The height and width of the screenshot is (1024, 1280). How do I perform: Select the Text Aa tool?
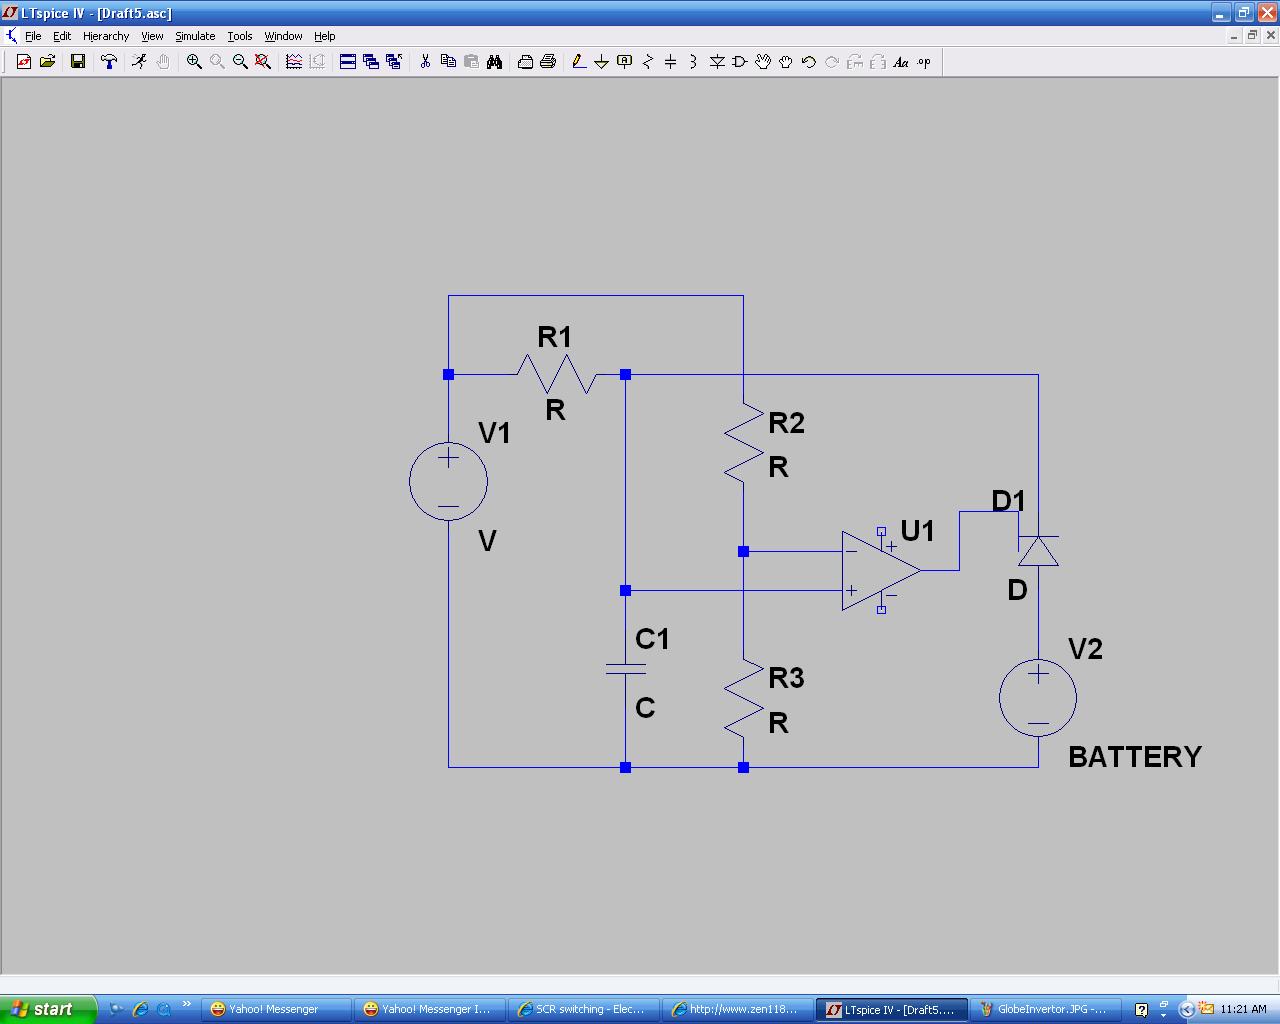901,62
